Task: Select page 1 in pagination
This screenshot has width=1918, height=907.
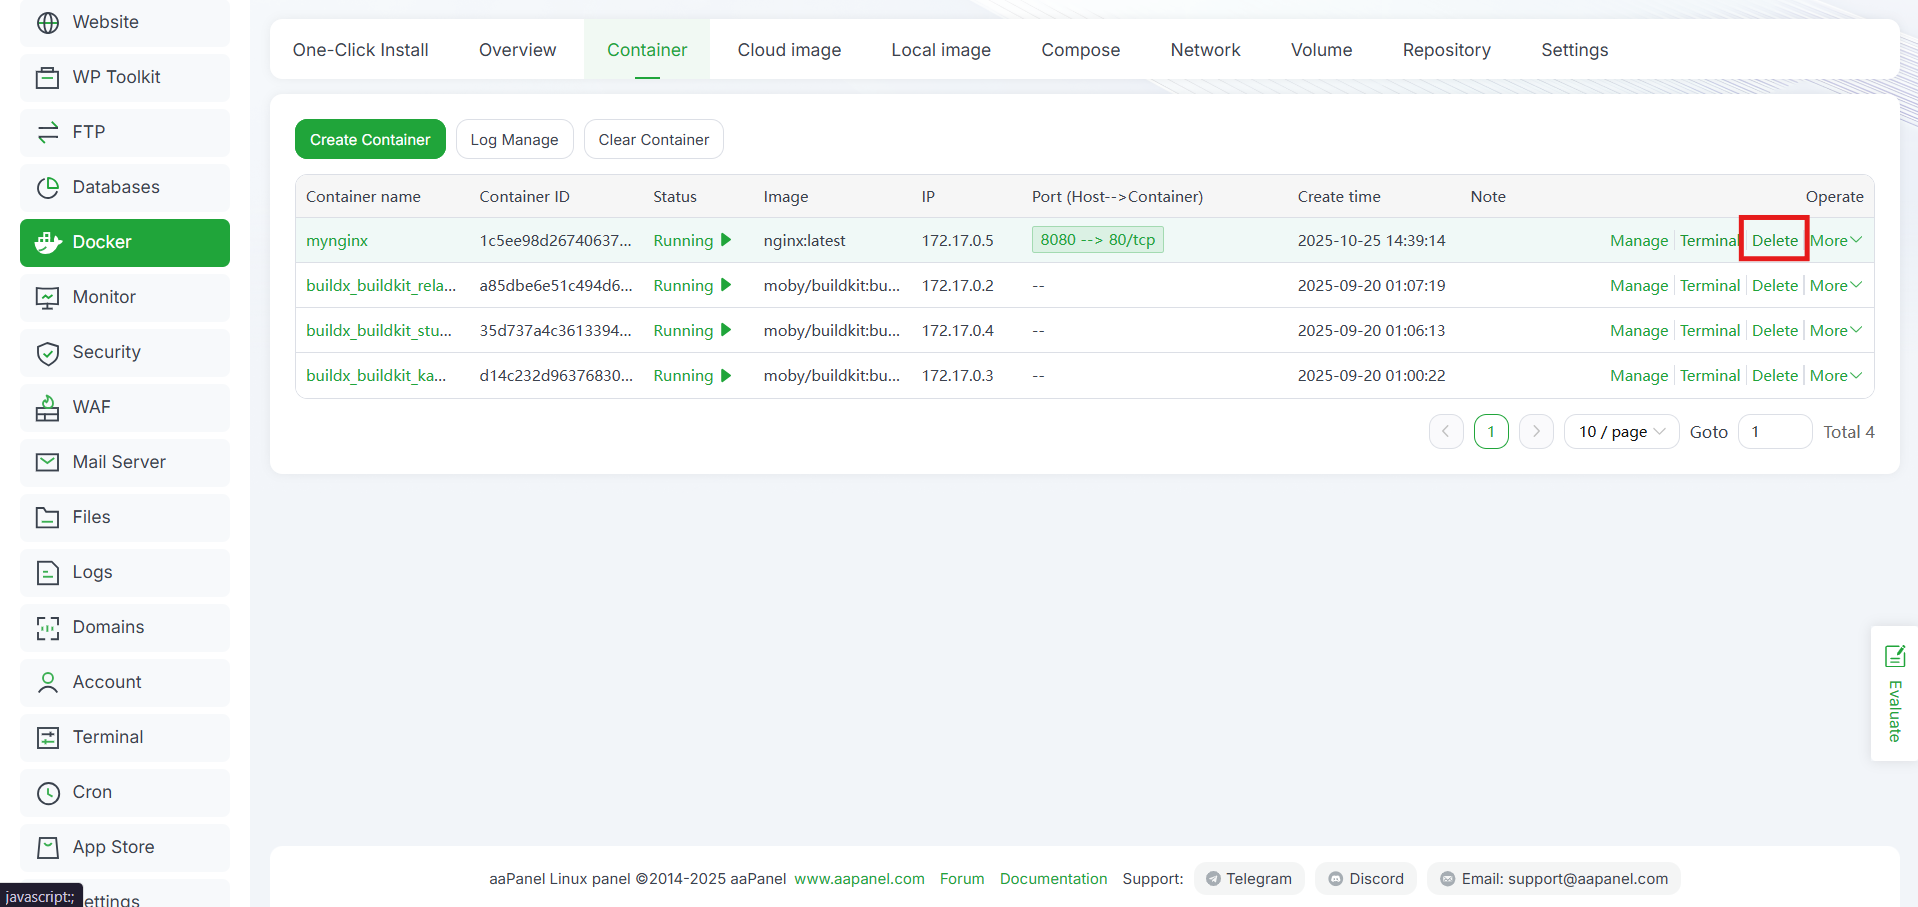Action: [x=1491, y=432]
